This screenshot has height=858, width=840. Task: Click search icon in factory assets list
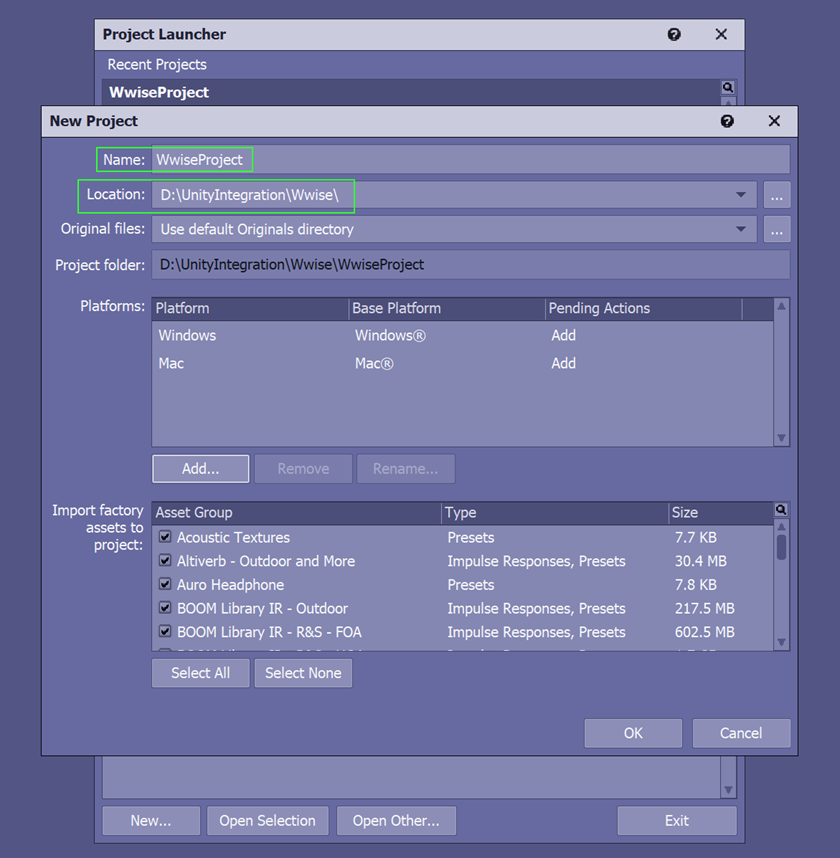[781, 509]
